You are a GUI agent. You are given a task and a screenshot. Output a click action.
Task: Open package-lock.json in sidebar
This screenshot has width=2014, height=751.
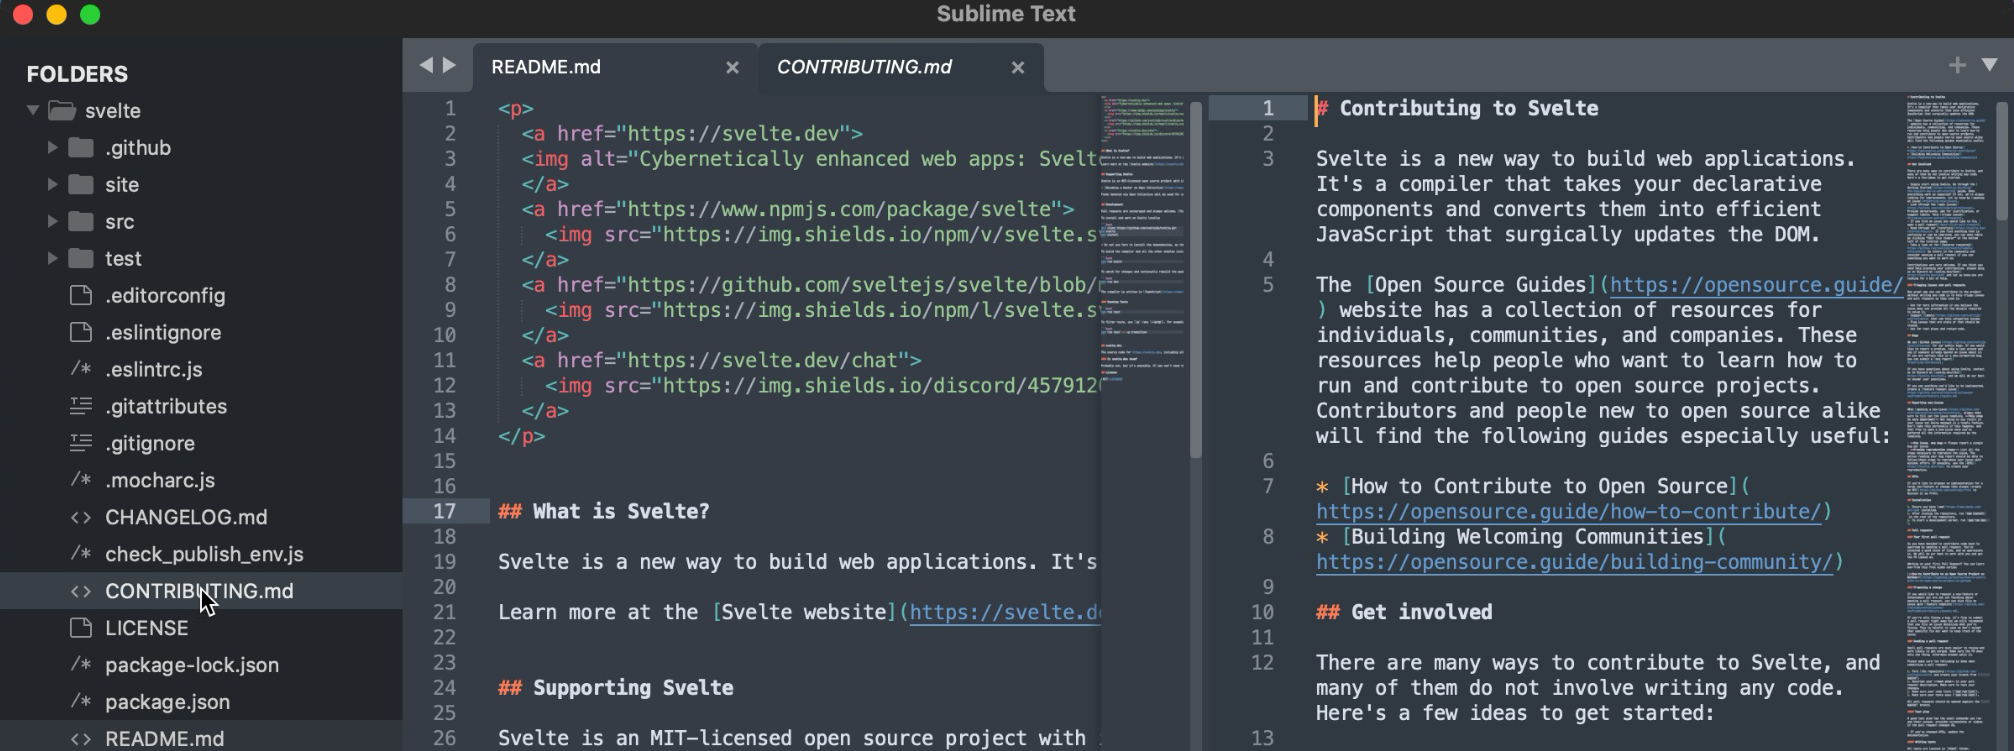pyautogui.click(x=192, y=665)
